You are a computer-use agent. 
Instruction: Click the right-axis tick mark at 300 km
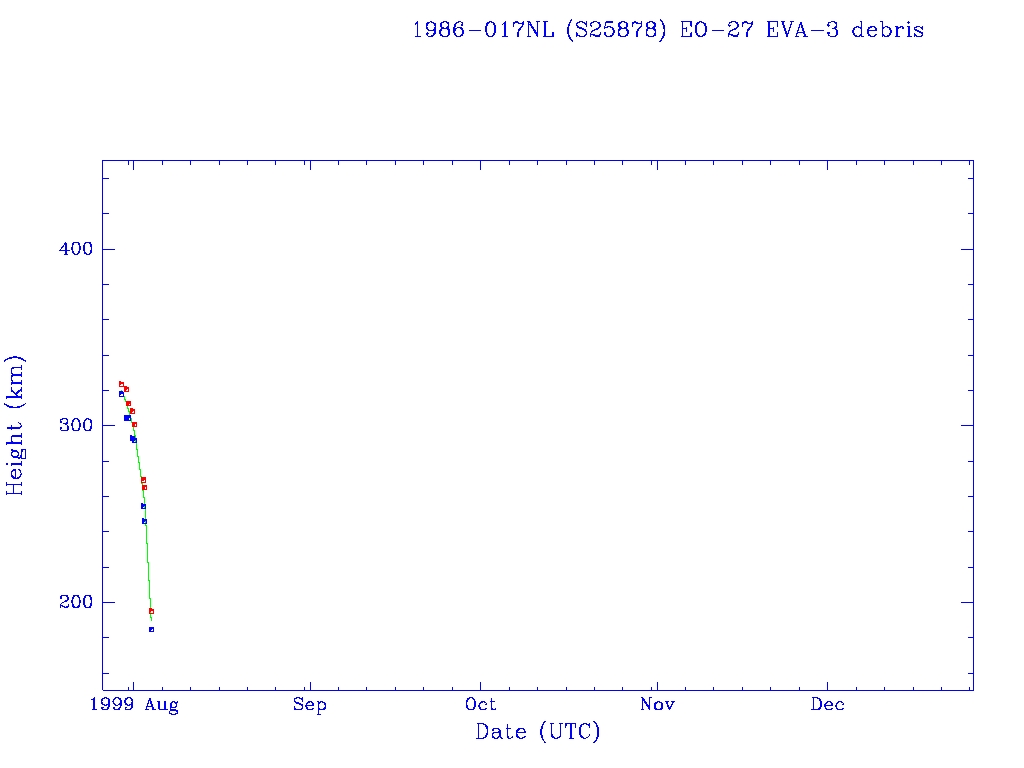(x=967, y=425)
